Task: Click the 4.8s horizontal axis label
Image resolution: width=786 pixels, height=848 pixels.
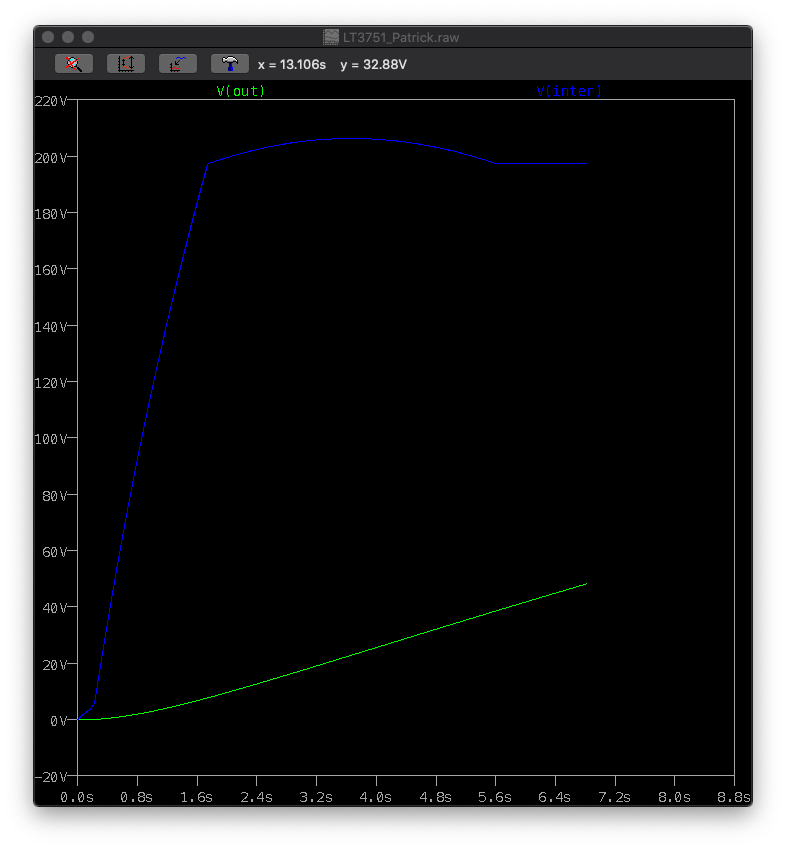Action: (435, 797)
